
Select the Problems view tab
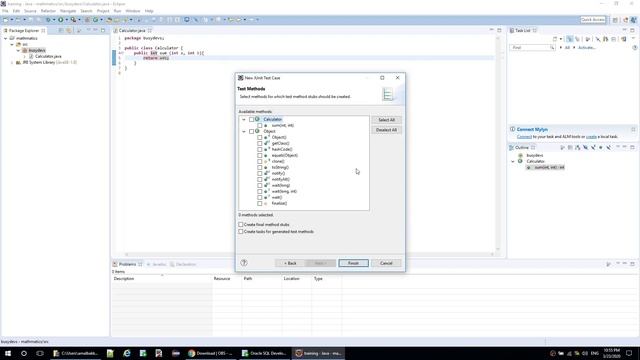(x=127, y=264)
